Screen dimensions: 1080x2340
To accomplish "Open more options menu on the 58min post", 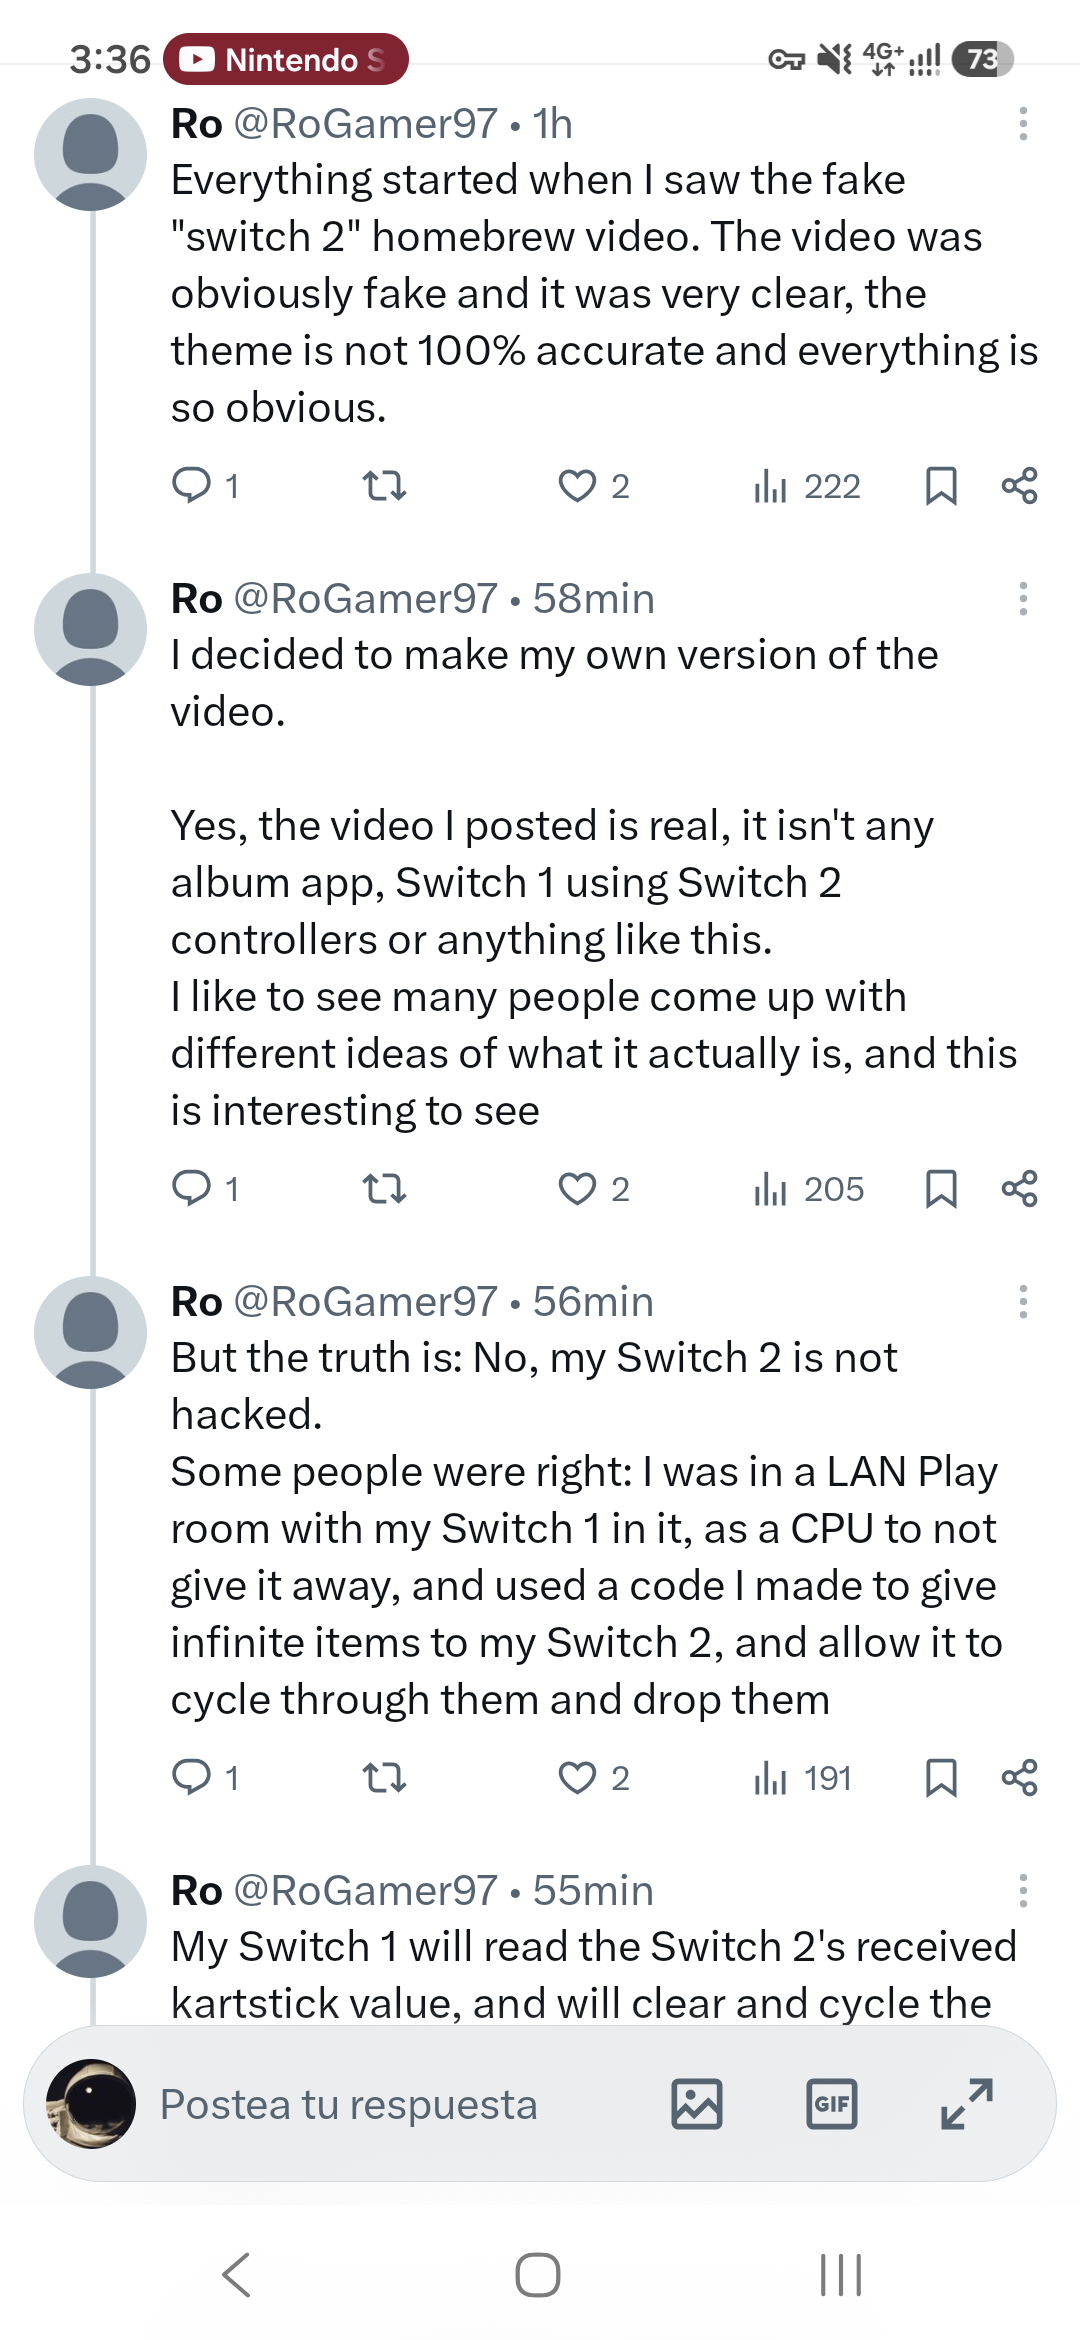I will 1022,599.
